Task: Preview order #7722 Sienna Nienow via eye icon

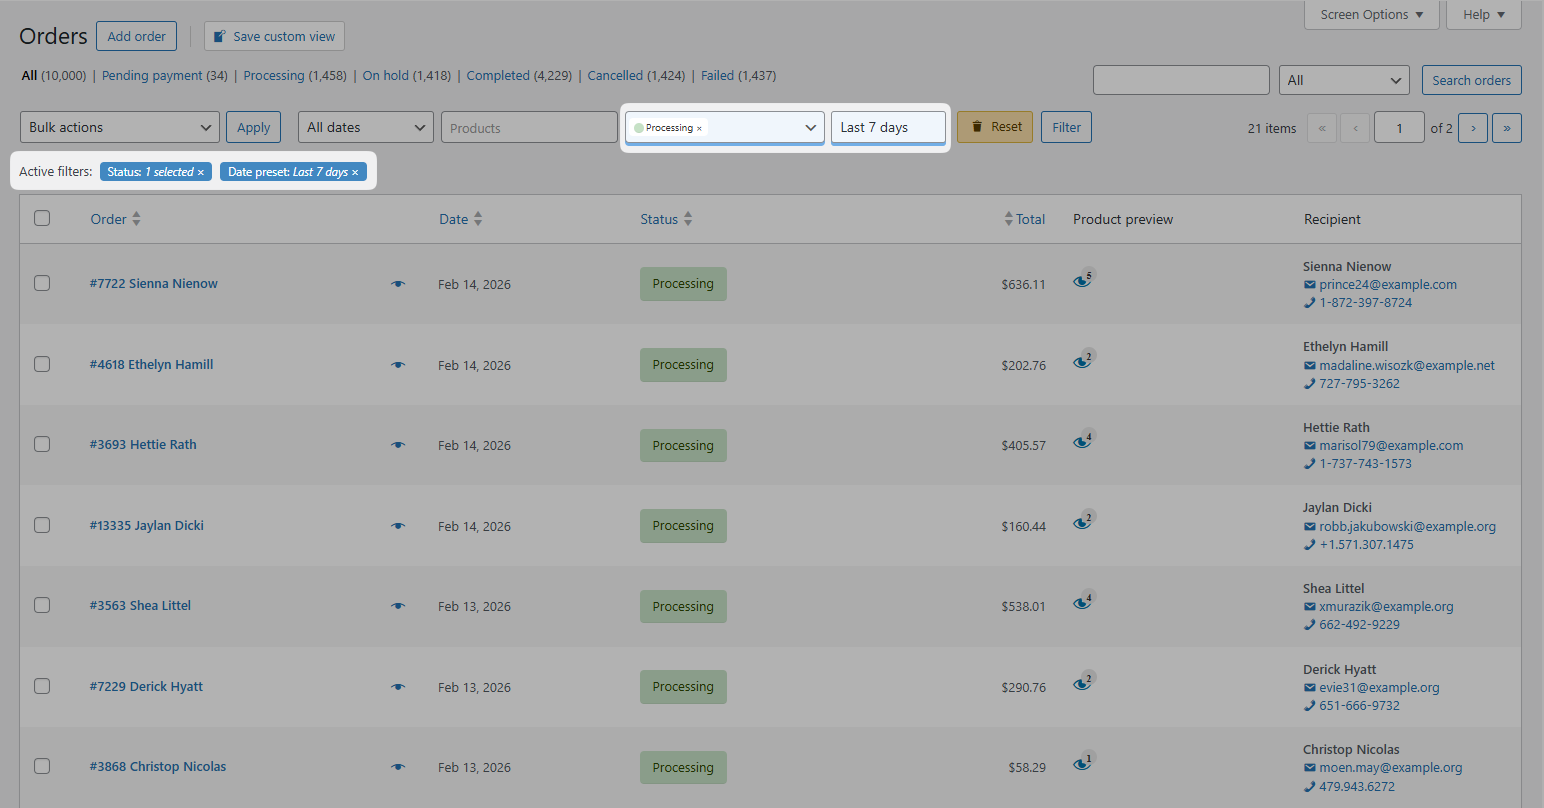Action: [398, 284]
